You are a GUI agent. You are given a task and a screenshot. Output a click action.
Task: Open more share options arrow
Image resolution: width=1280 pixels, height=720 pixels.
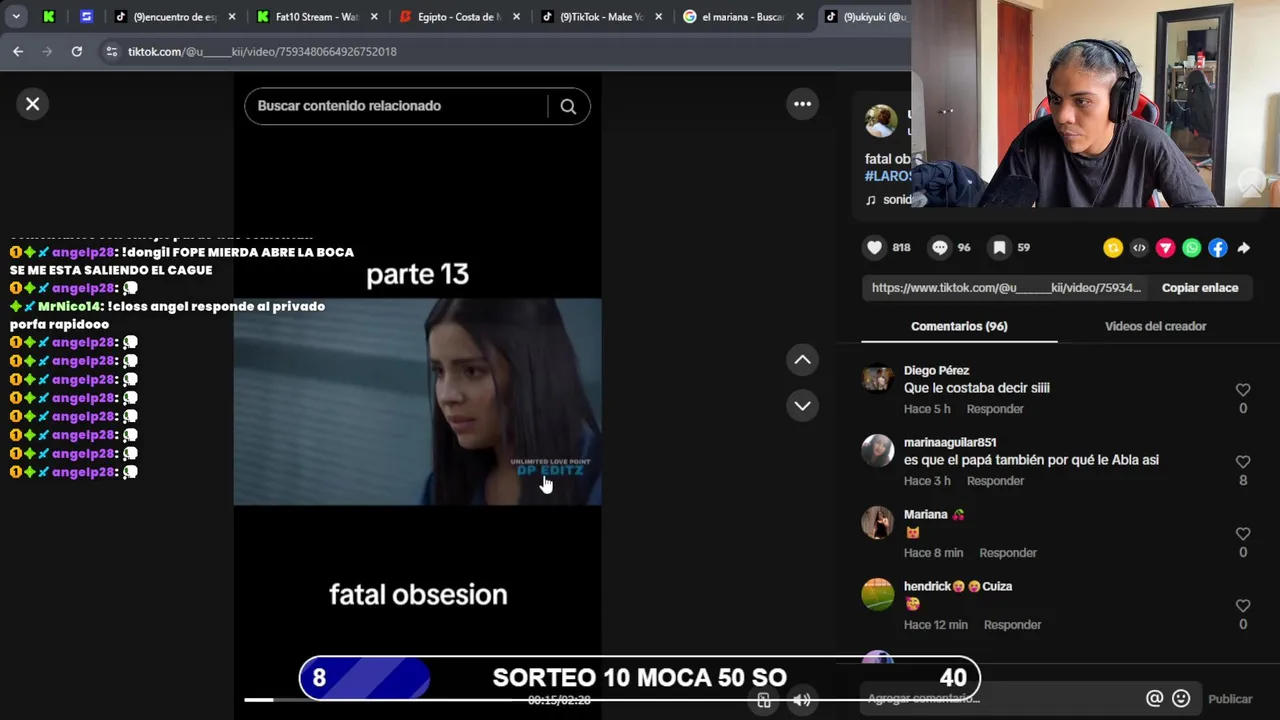pyautogui.click(x=1244, y=248)
